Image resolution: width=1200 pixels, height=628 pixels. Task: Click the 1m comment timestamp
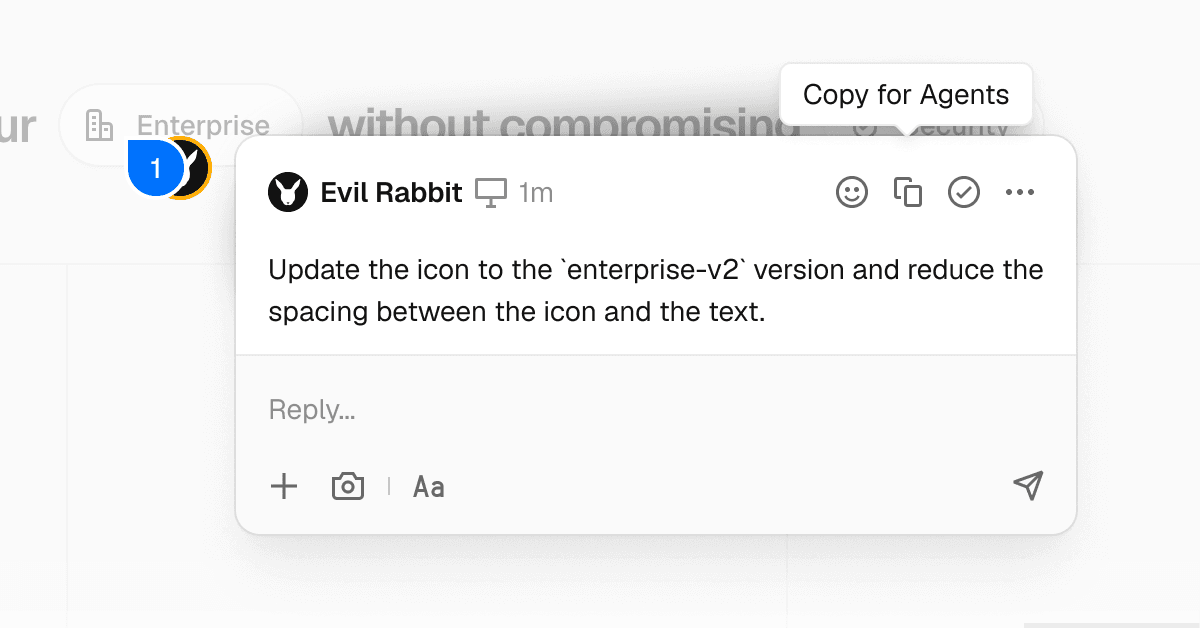pos(536,192)
